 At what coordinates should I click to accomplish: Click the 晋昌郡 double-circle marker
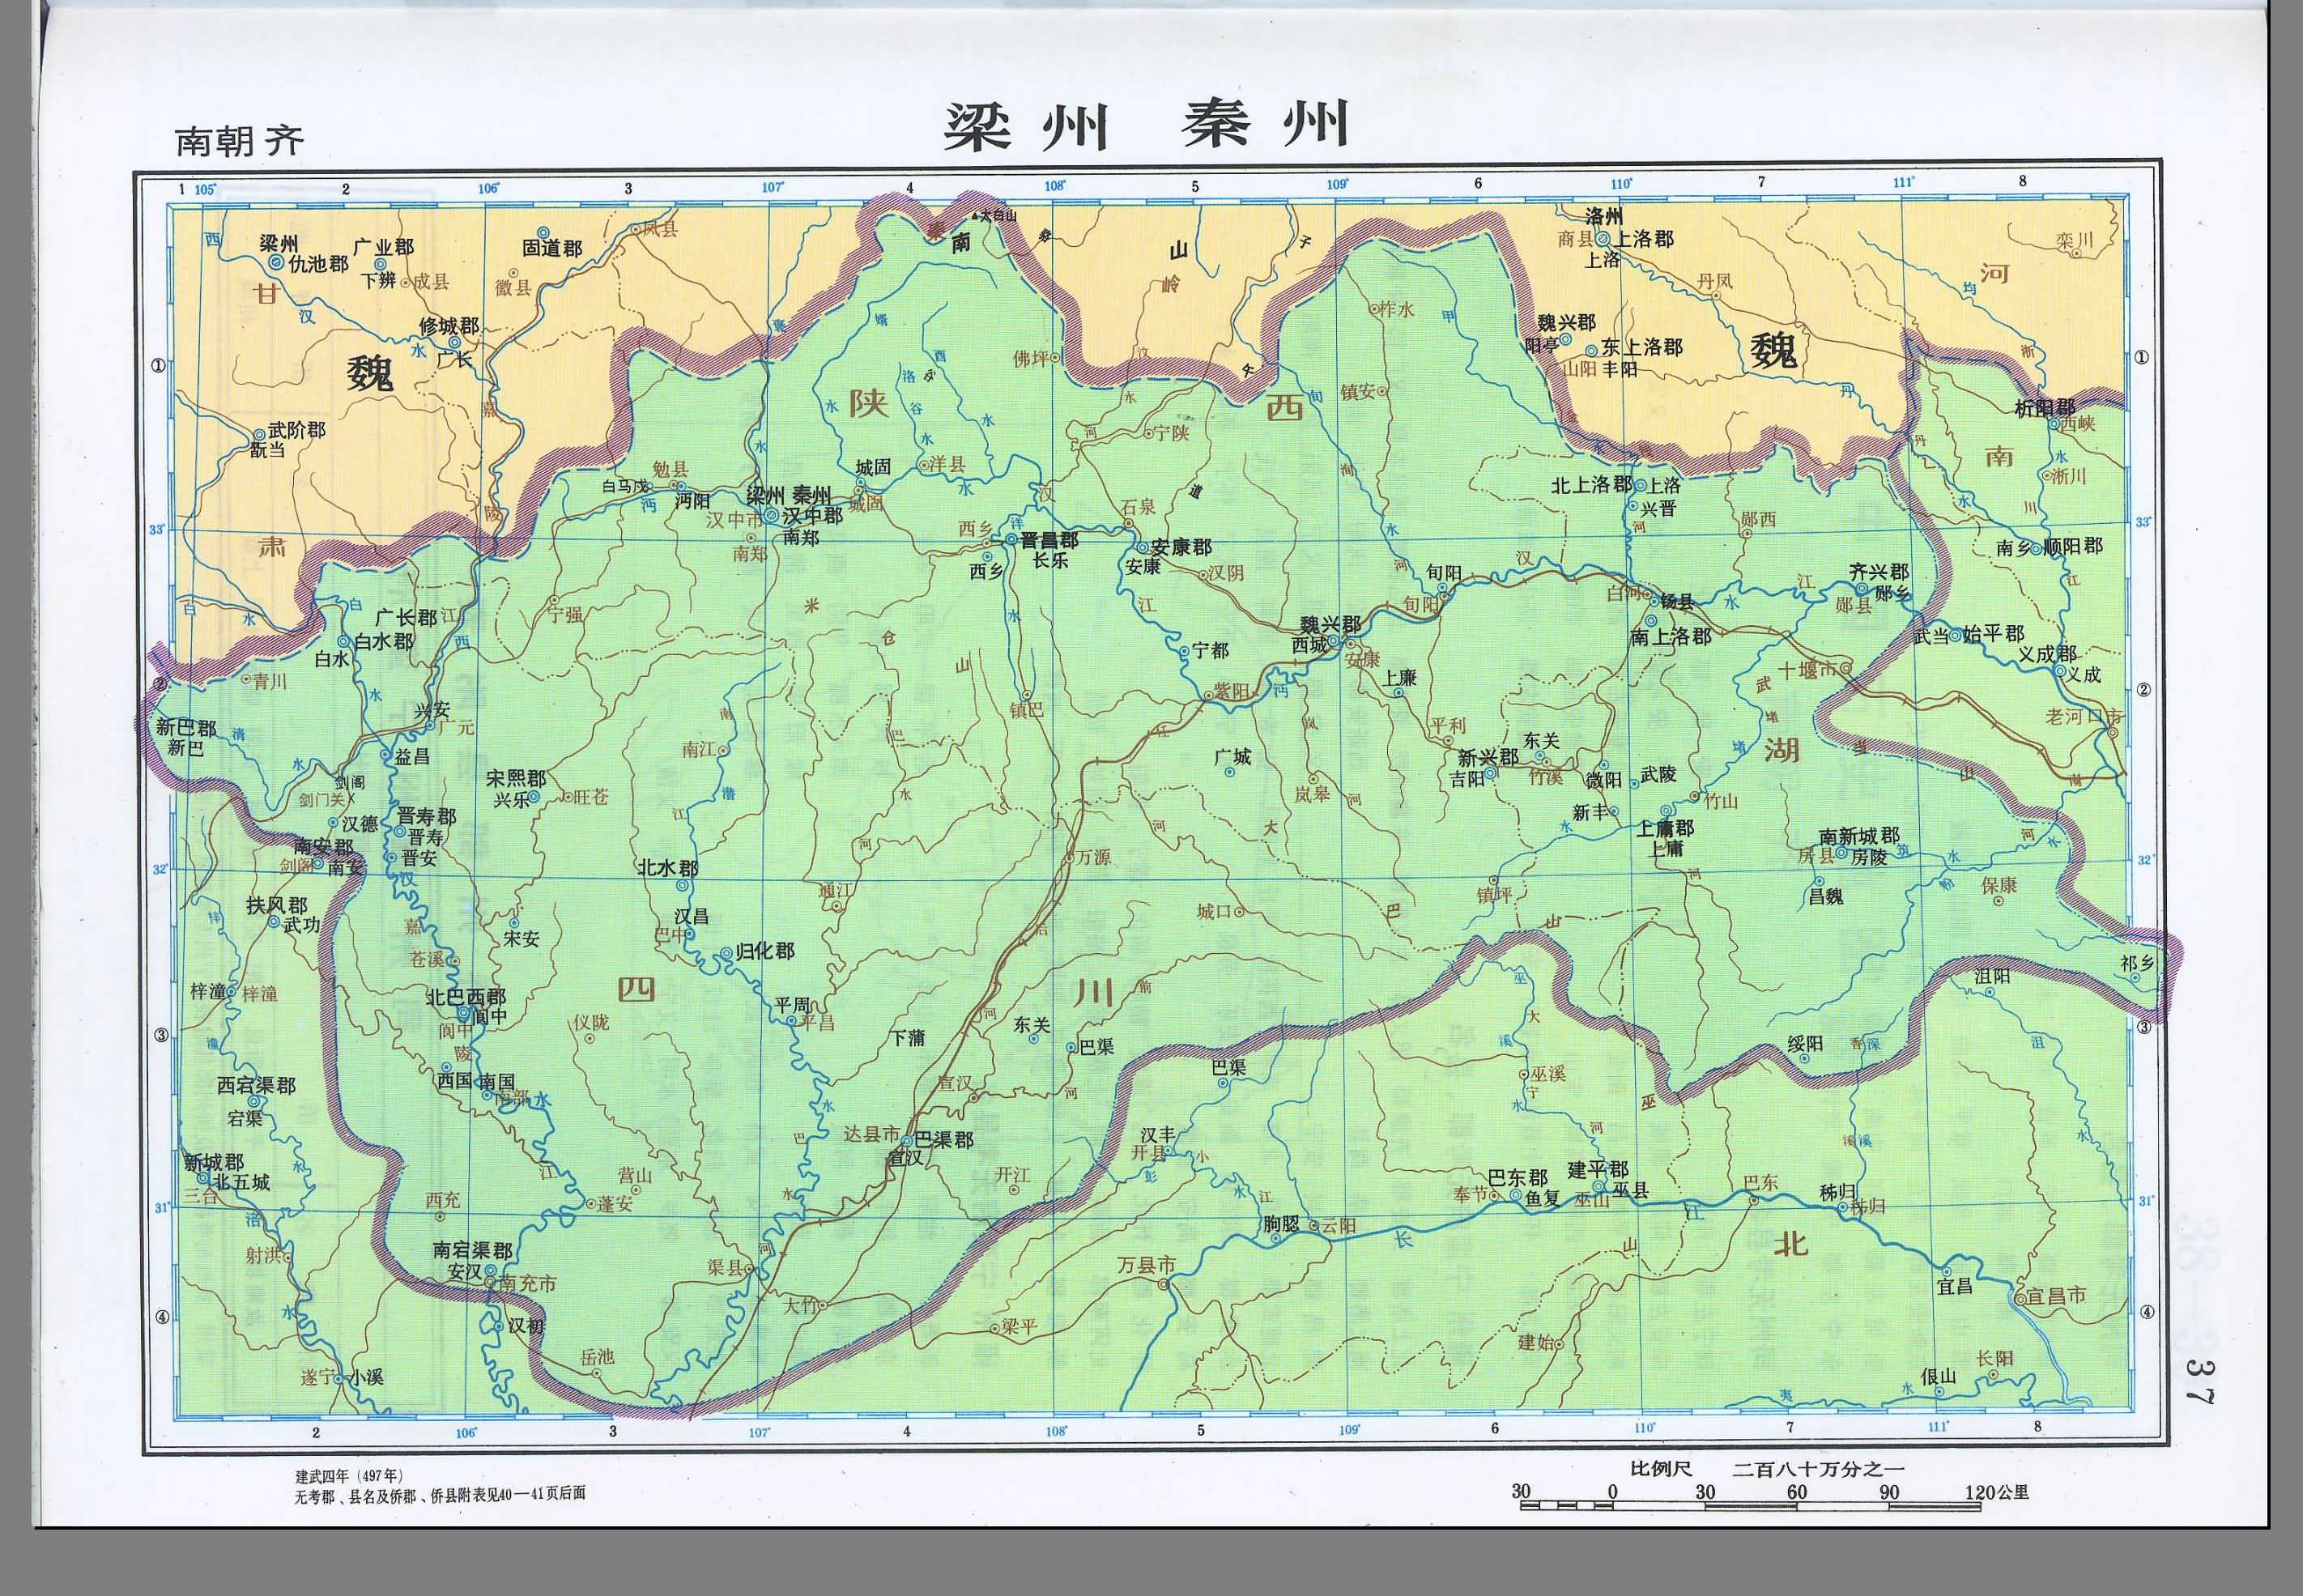[1011, 540]
